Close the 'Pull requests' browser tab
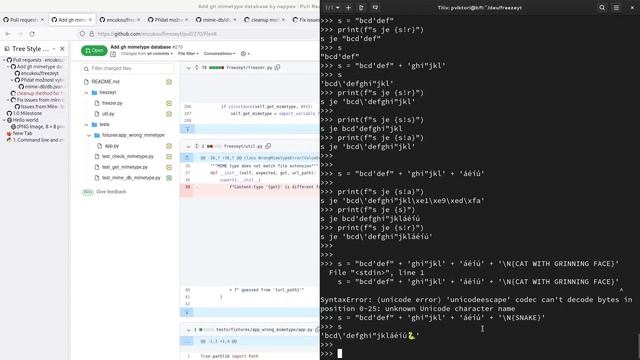The height and width of the screenshot is (360, 640). tap(42, 20)
